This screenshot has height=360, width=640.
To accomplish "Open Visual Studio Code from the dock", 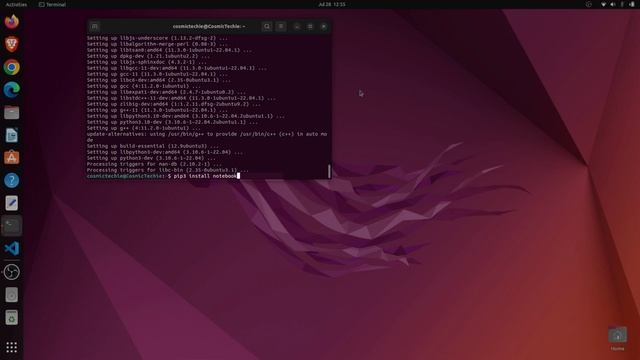I will (11, 248).
